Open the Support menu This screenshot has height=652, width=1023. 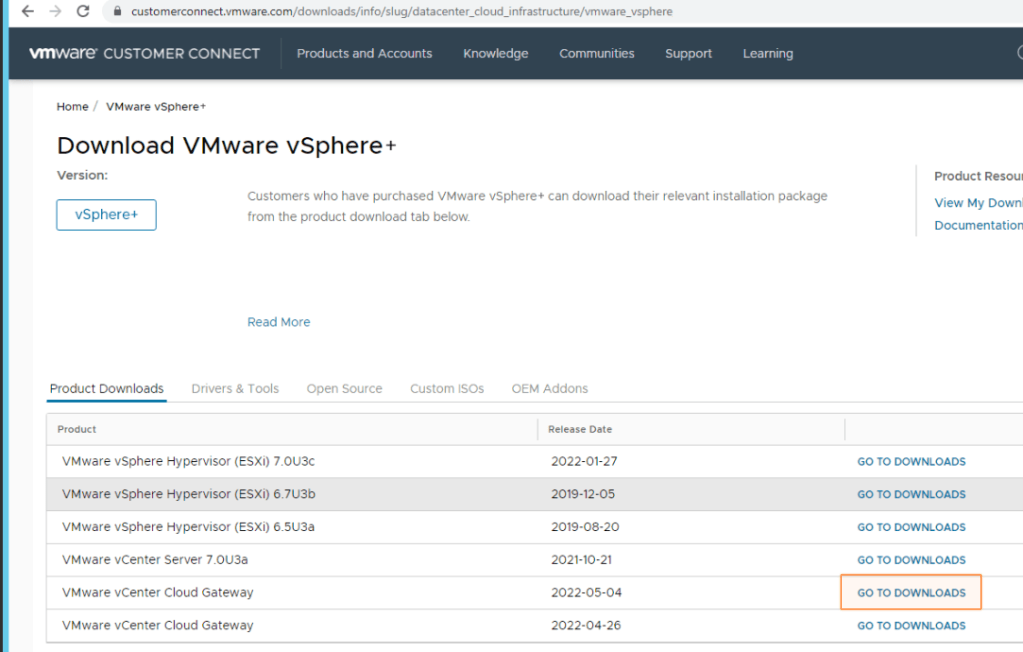click(688, 54)
